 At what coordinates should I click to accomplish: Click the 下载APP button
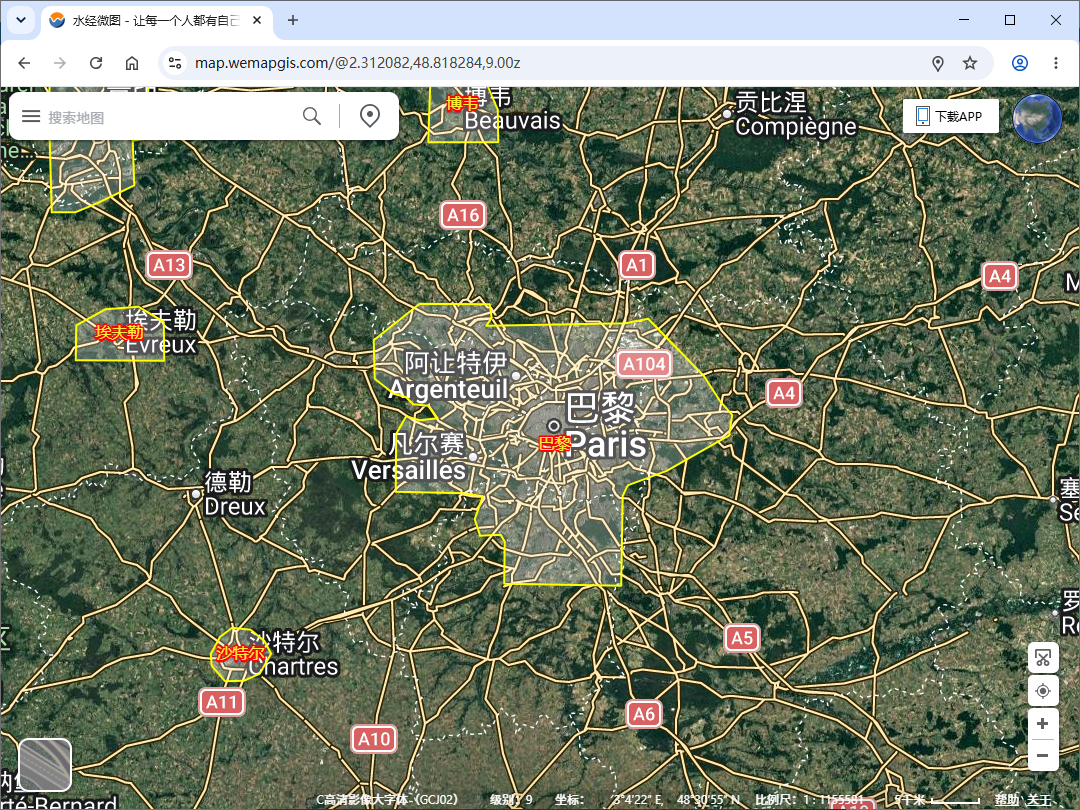(951, 116)
